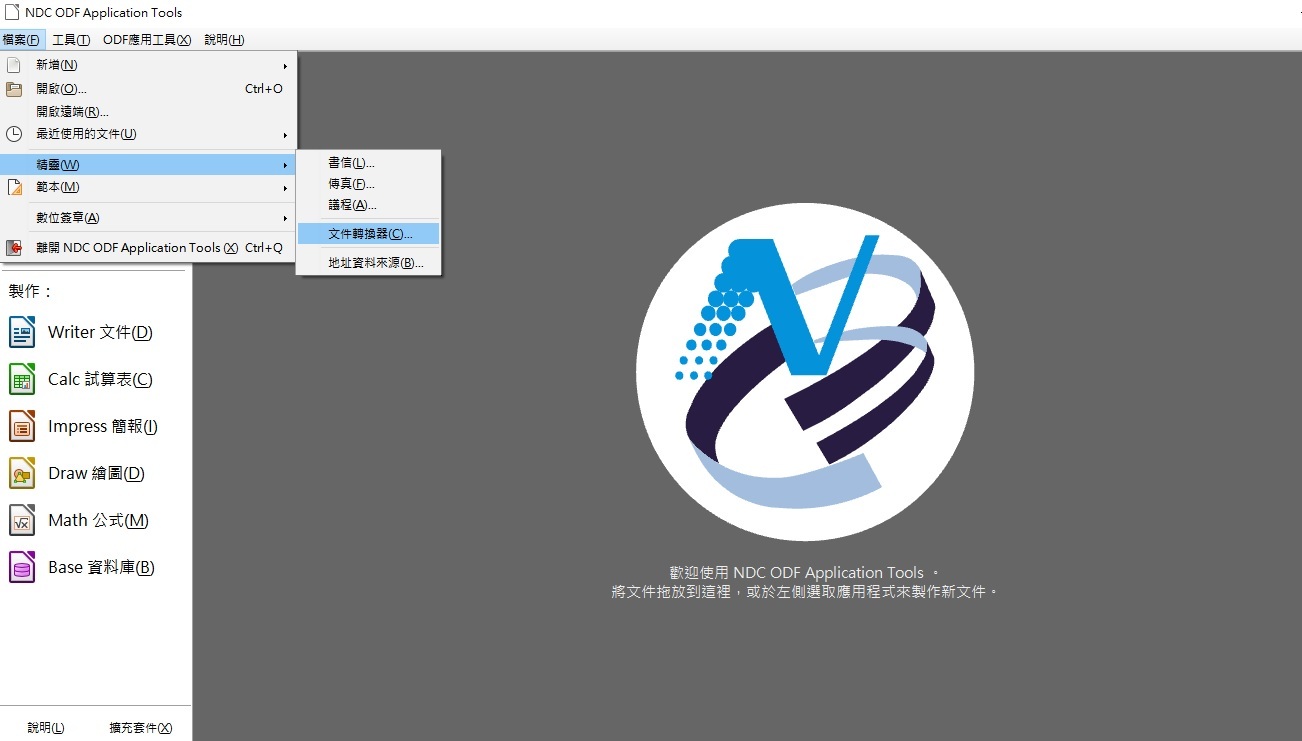This screenshot has width=1302, height=741.
Task: Create a Draw 繪圖(D) drawing
Action: coord(96,473)
